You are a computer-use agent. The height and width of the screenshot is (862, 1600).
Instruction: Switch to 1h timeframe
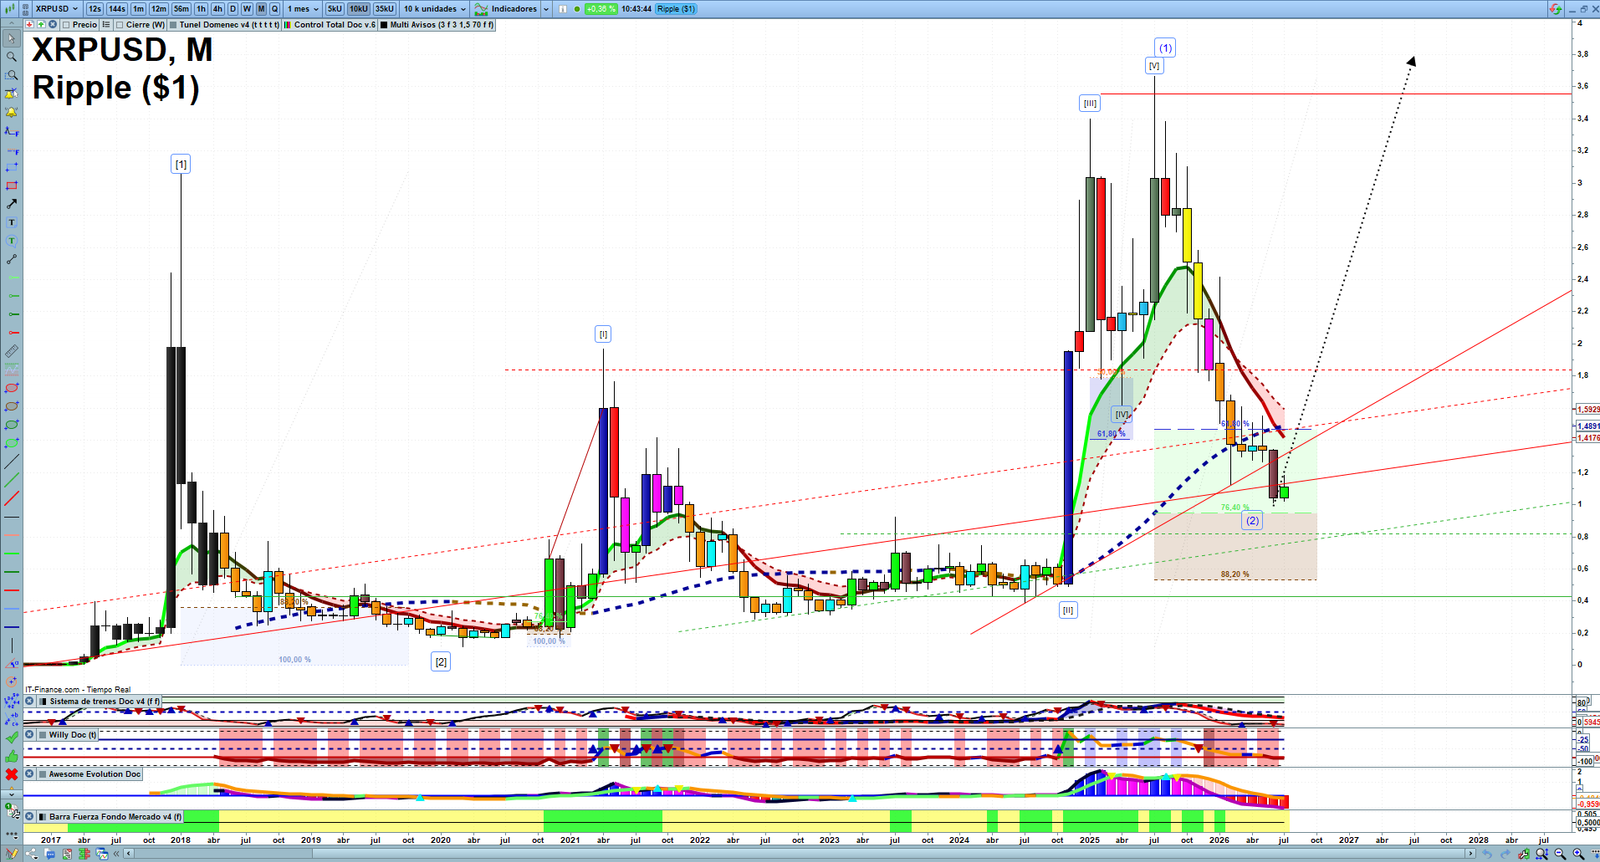click(x=201, y=8)
